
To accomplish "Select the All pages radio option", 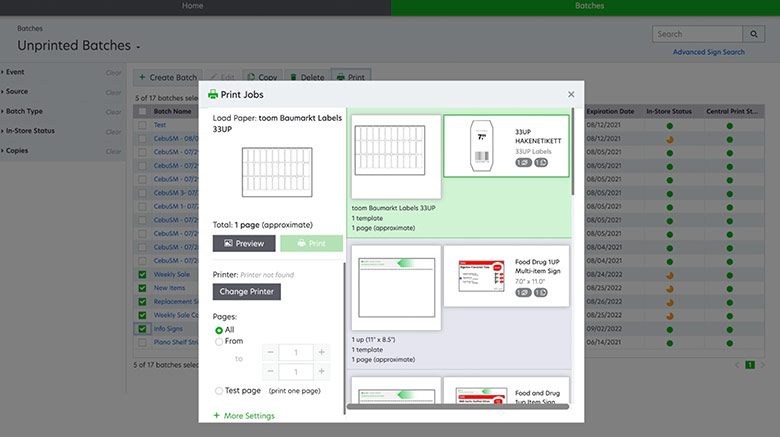I will pos(220,329).
